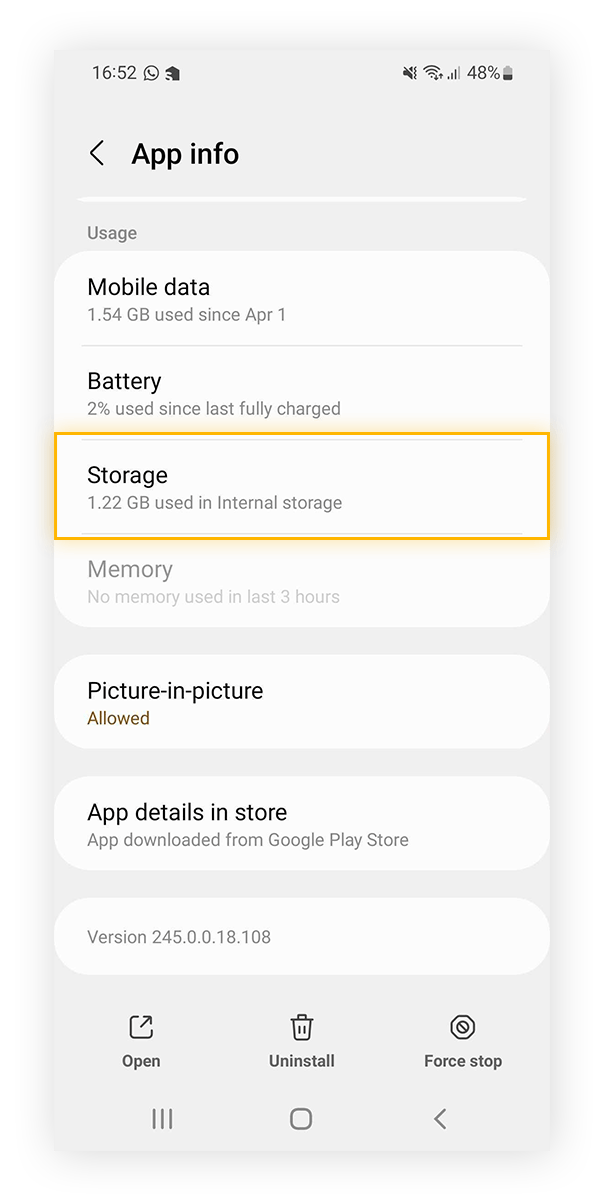Tap the Wi-Fi signal status icon
Screen dimensions: 606x1200
point(432,73)
